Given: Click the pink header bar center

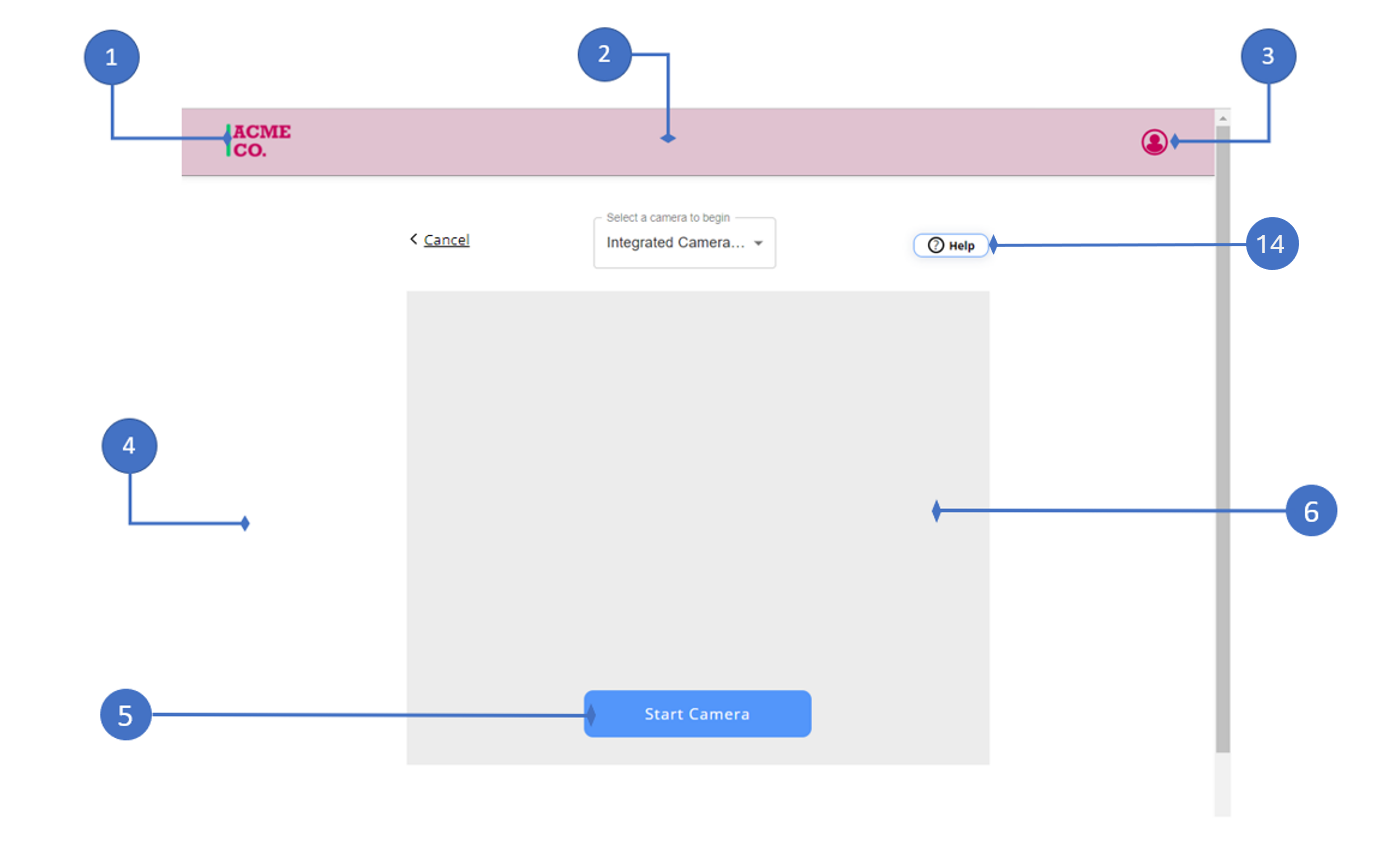Looking at the screenshot, I should (697, 141).
